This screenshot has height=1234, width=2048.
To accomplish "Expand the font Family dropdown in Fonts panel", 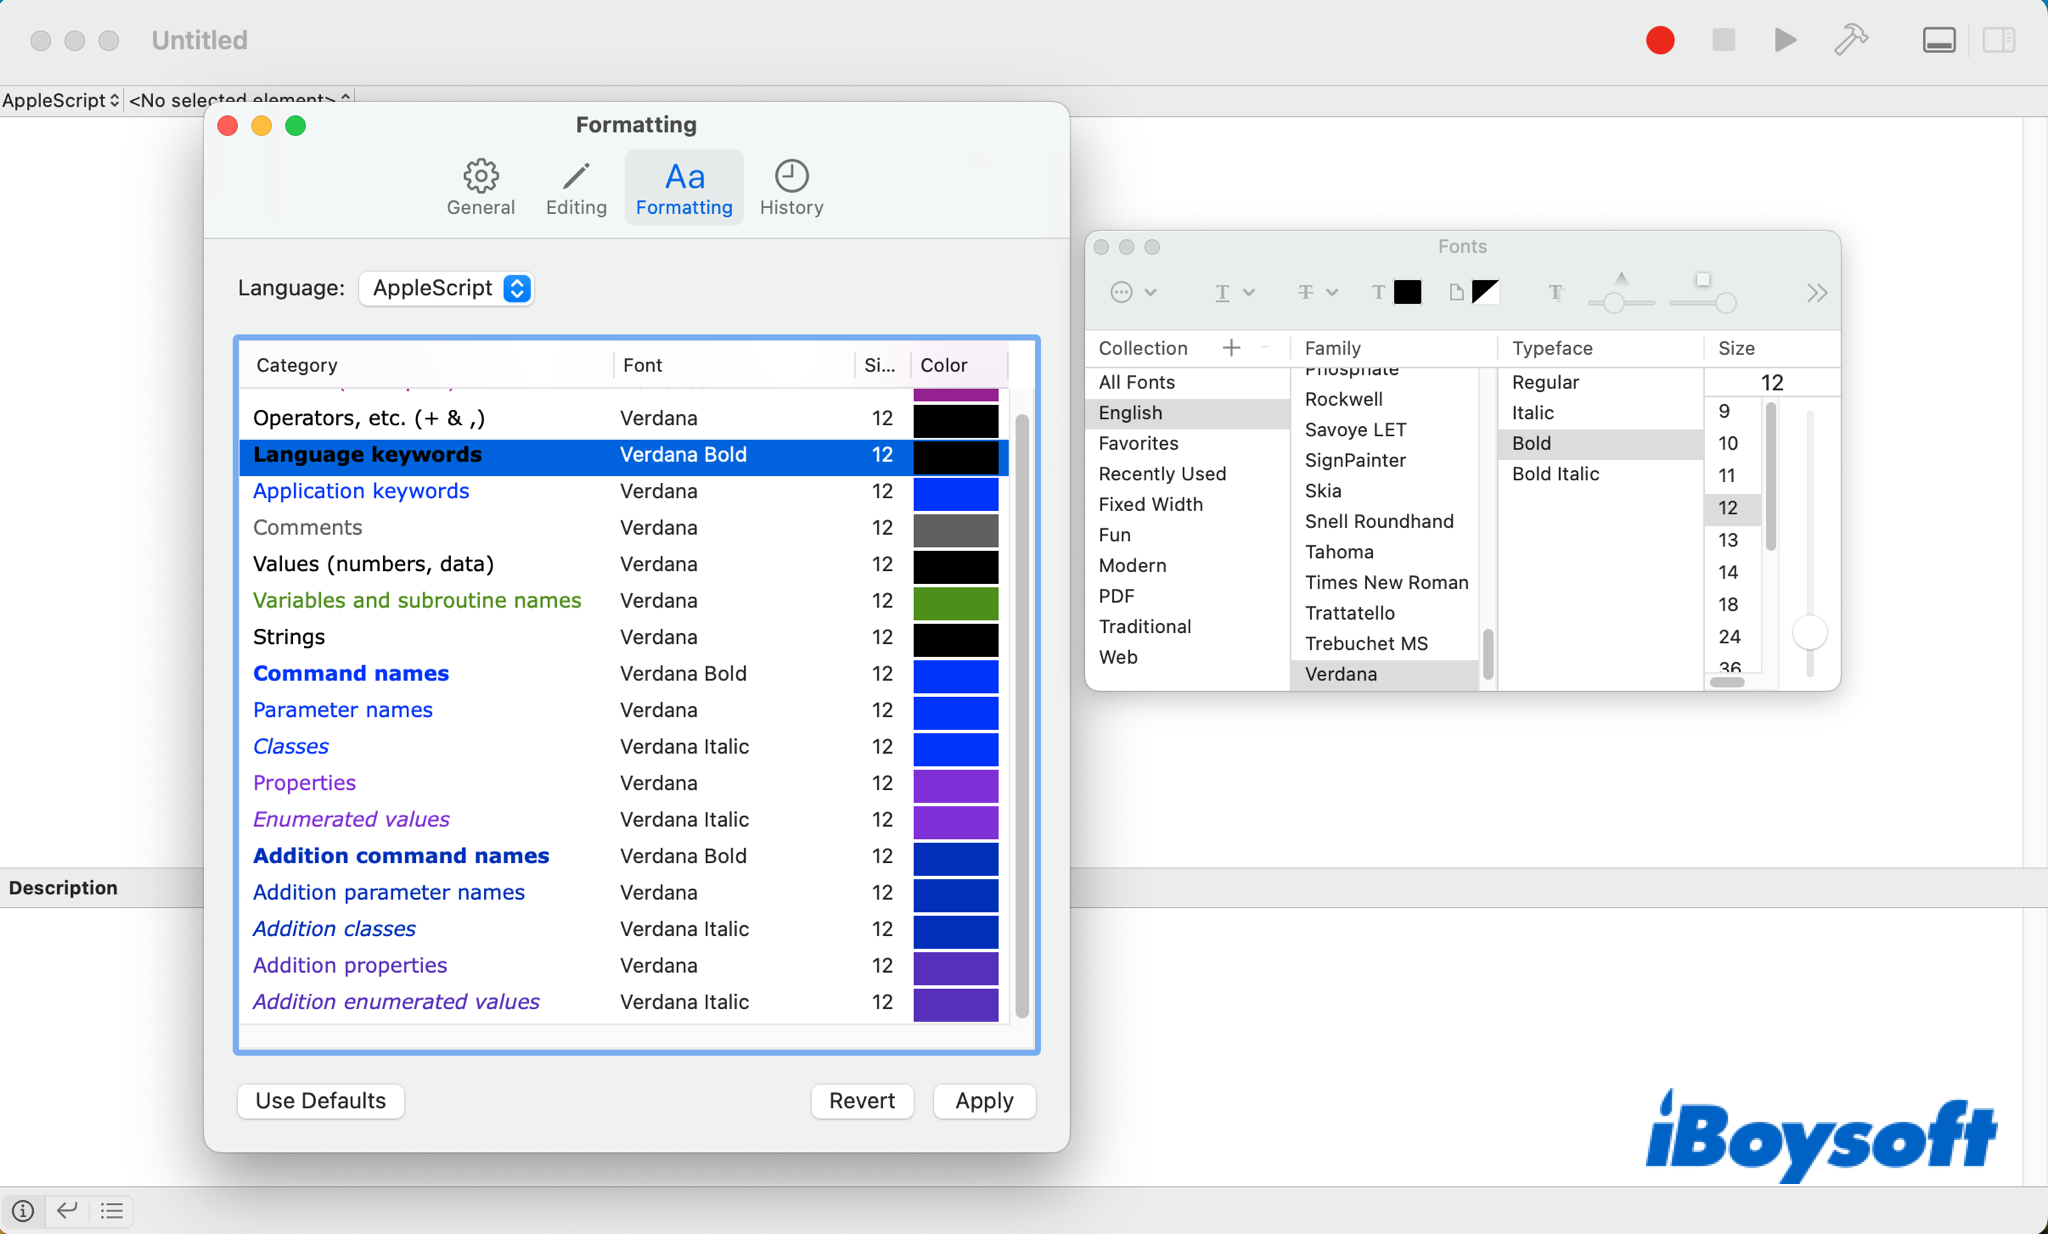I will pos(1331,348).
